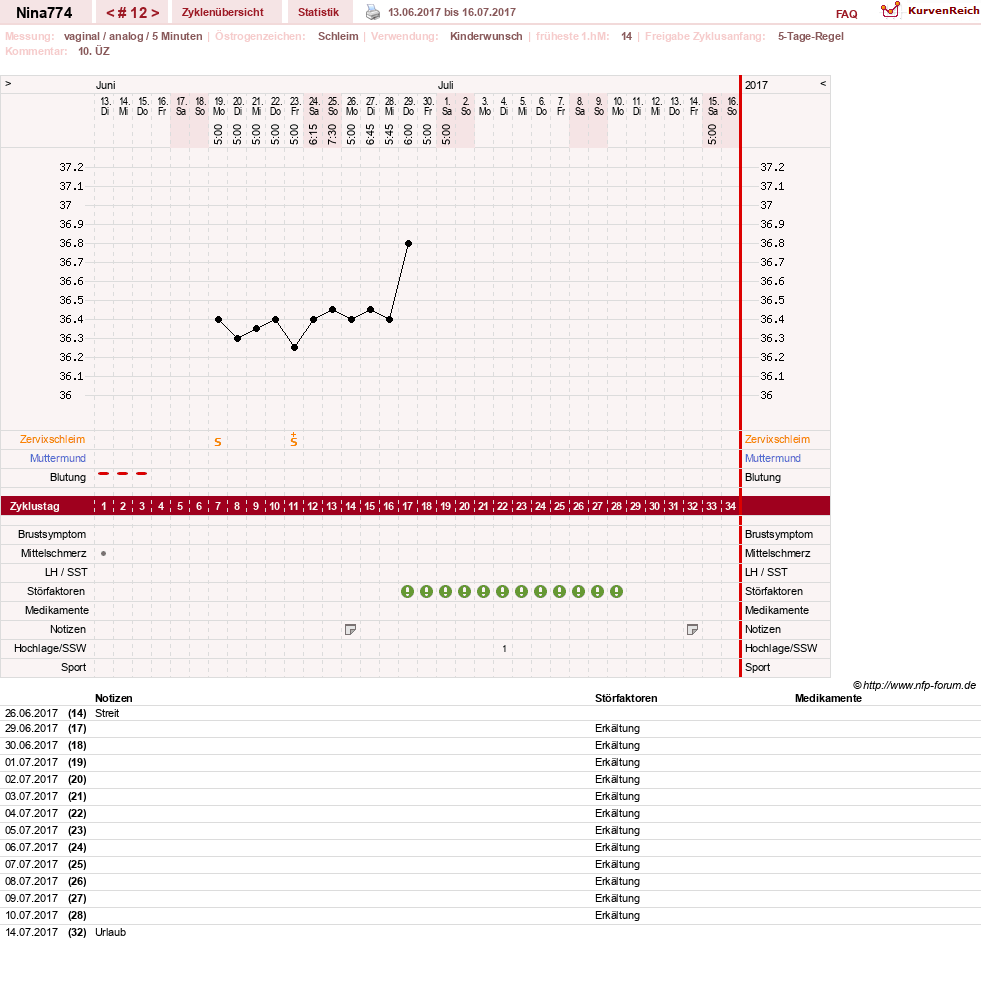The image size is (981, 997).
Task: Click the date 14.07.2017 in notes table
Action: tap(31, 932)
